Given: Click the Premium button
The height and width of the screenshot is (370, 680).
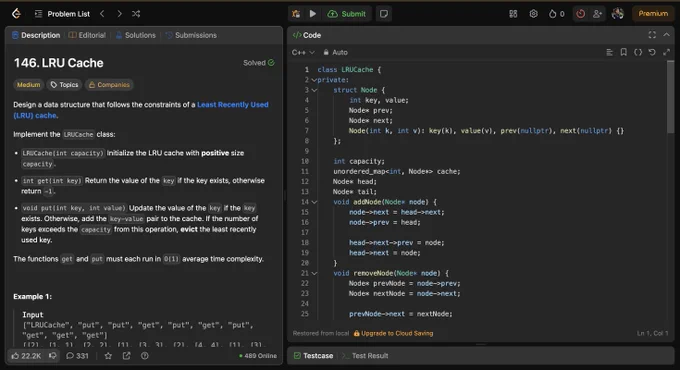Looking at the screenshot, I should [653, 14].
